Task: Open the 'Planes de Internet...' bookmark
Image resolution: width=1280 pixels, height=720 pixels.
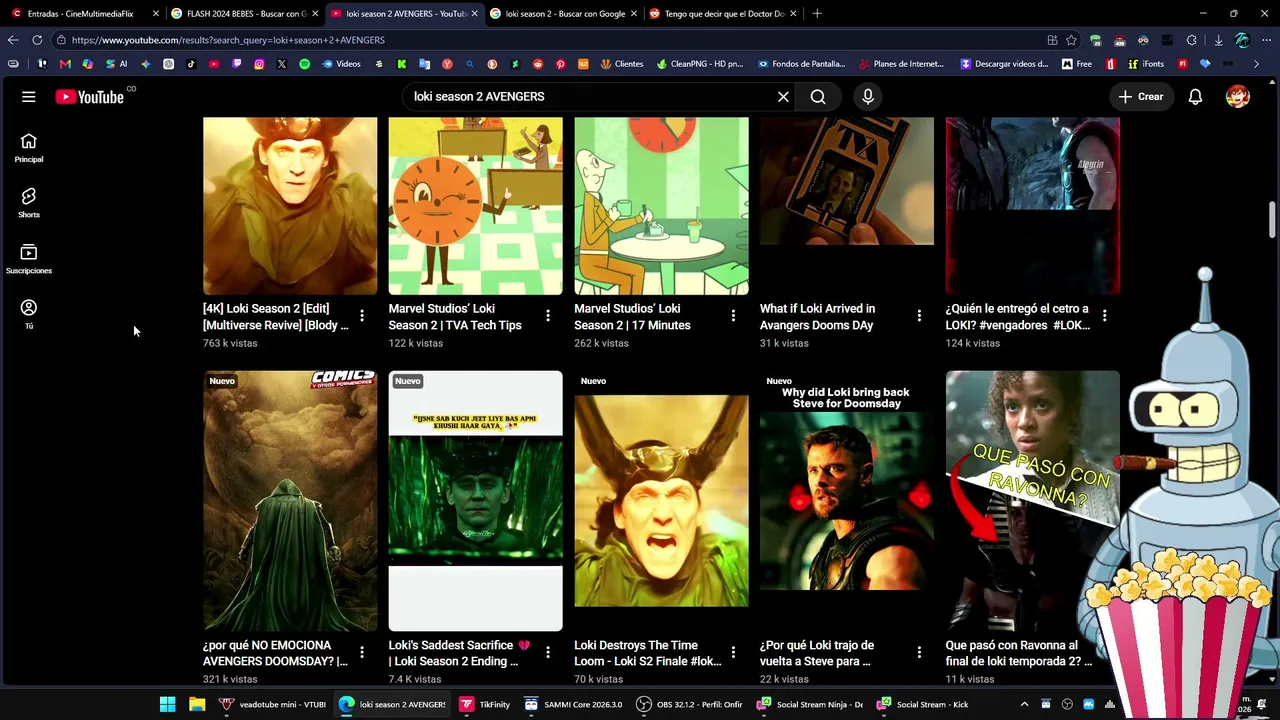Action: pos(902,64)
